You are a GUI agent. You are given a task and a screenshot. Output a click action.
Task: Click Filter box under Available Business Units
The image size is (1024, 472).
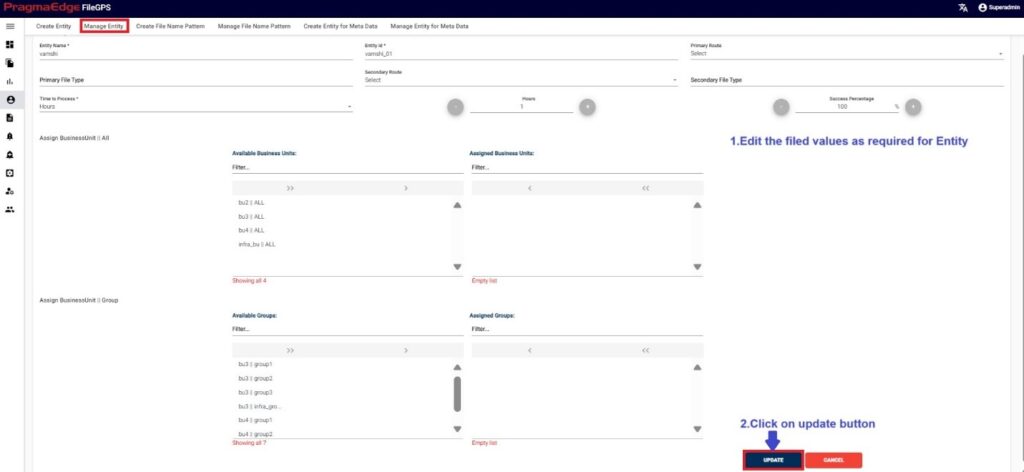(348, 168)
